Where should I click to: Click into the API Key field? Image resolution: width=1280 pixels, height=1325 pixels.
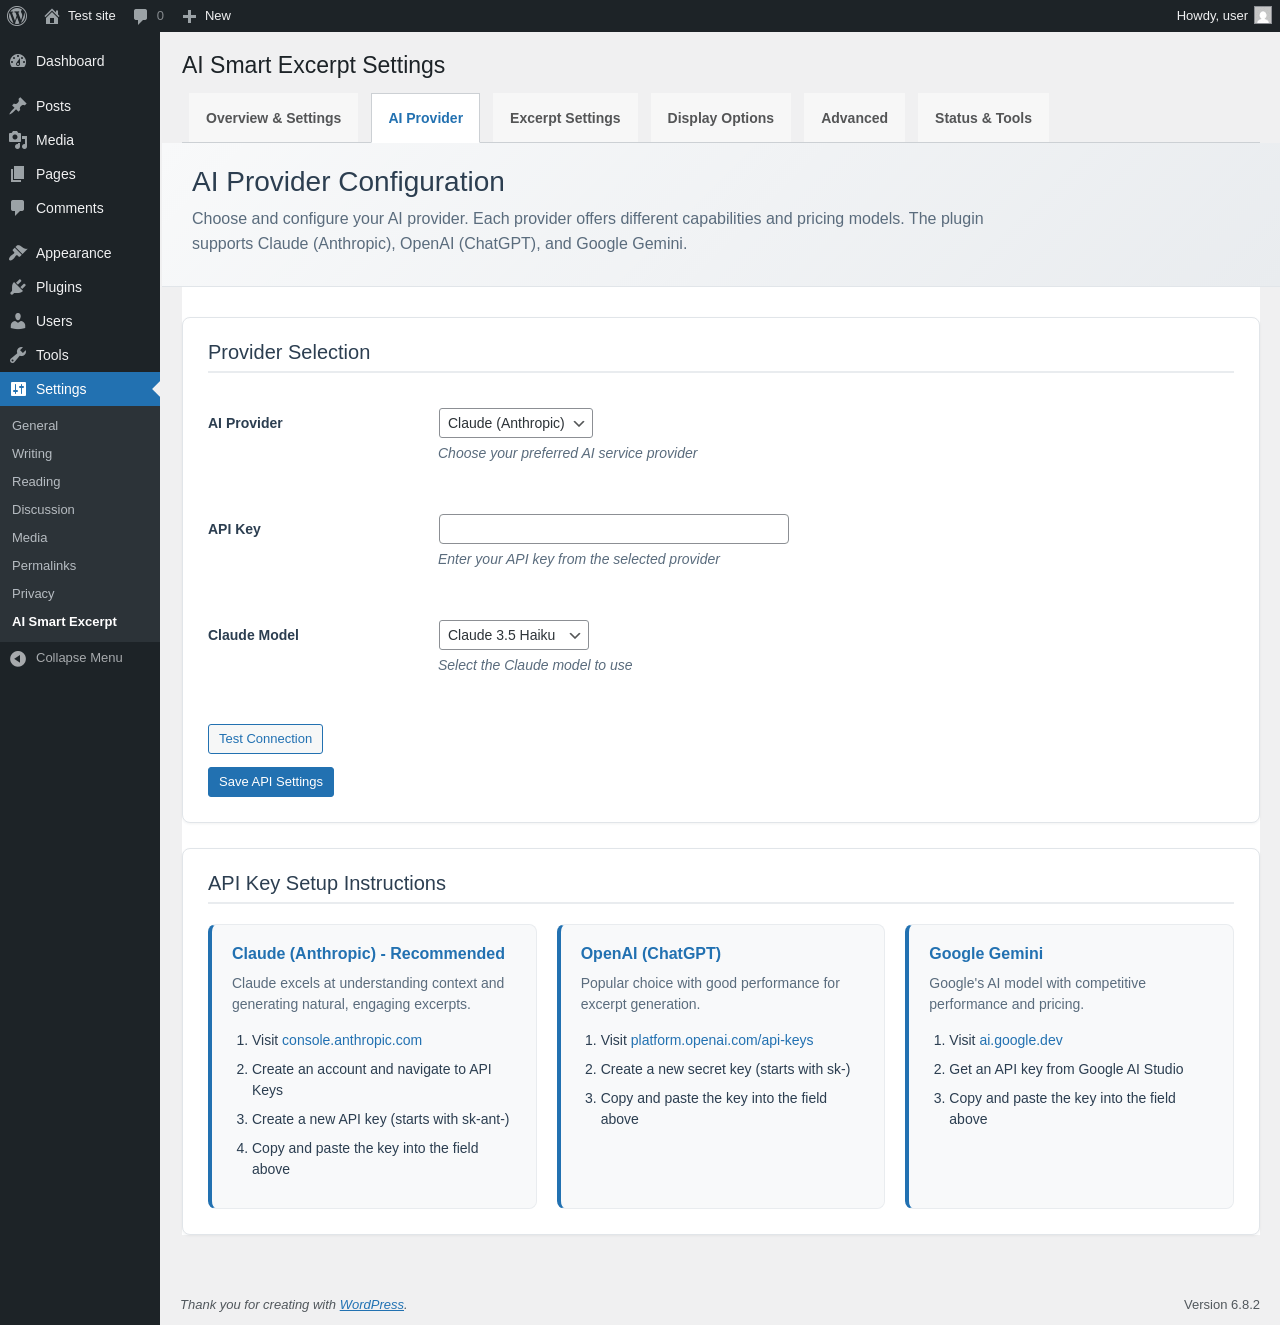(614, 529)
